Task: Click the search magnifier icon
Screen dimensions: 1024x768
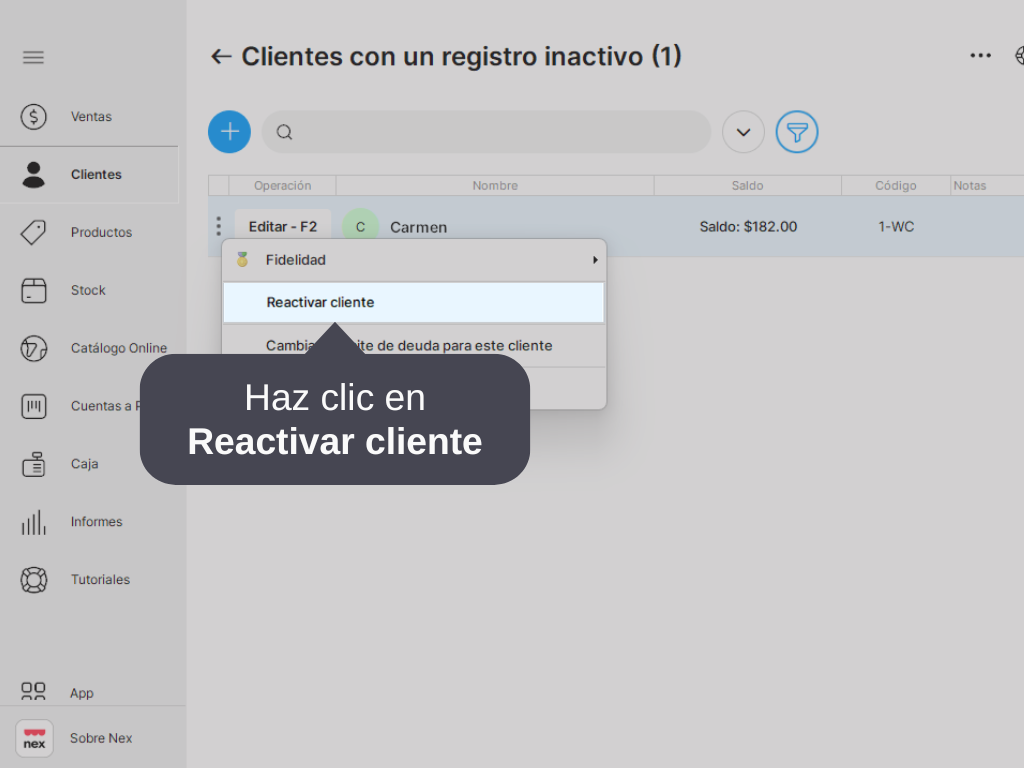Action: click(x=284, y=132)
